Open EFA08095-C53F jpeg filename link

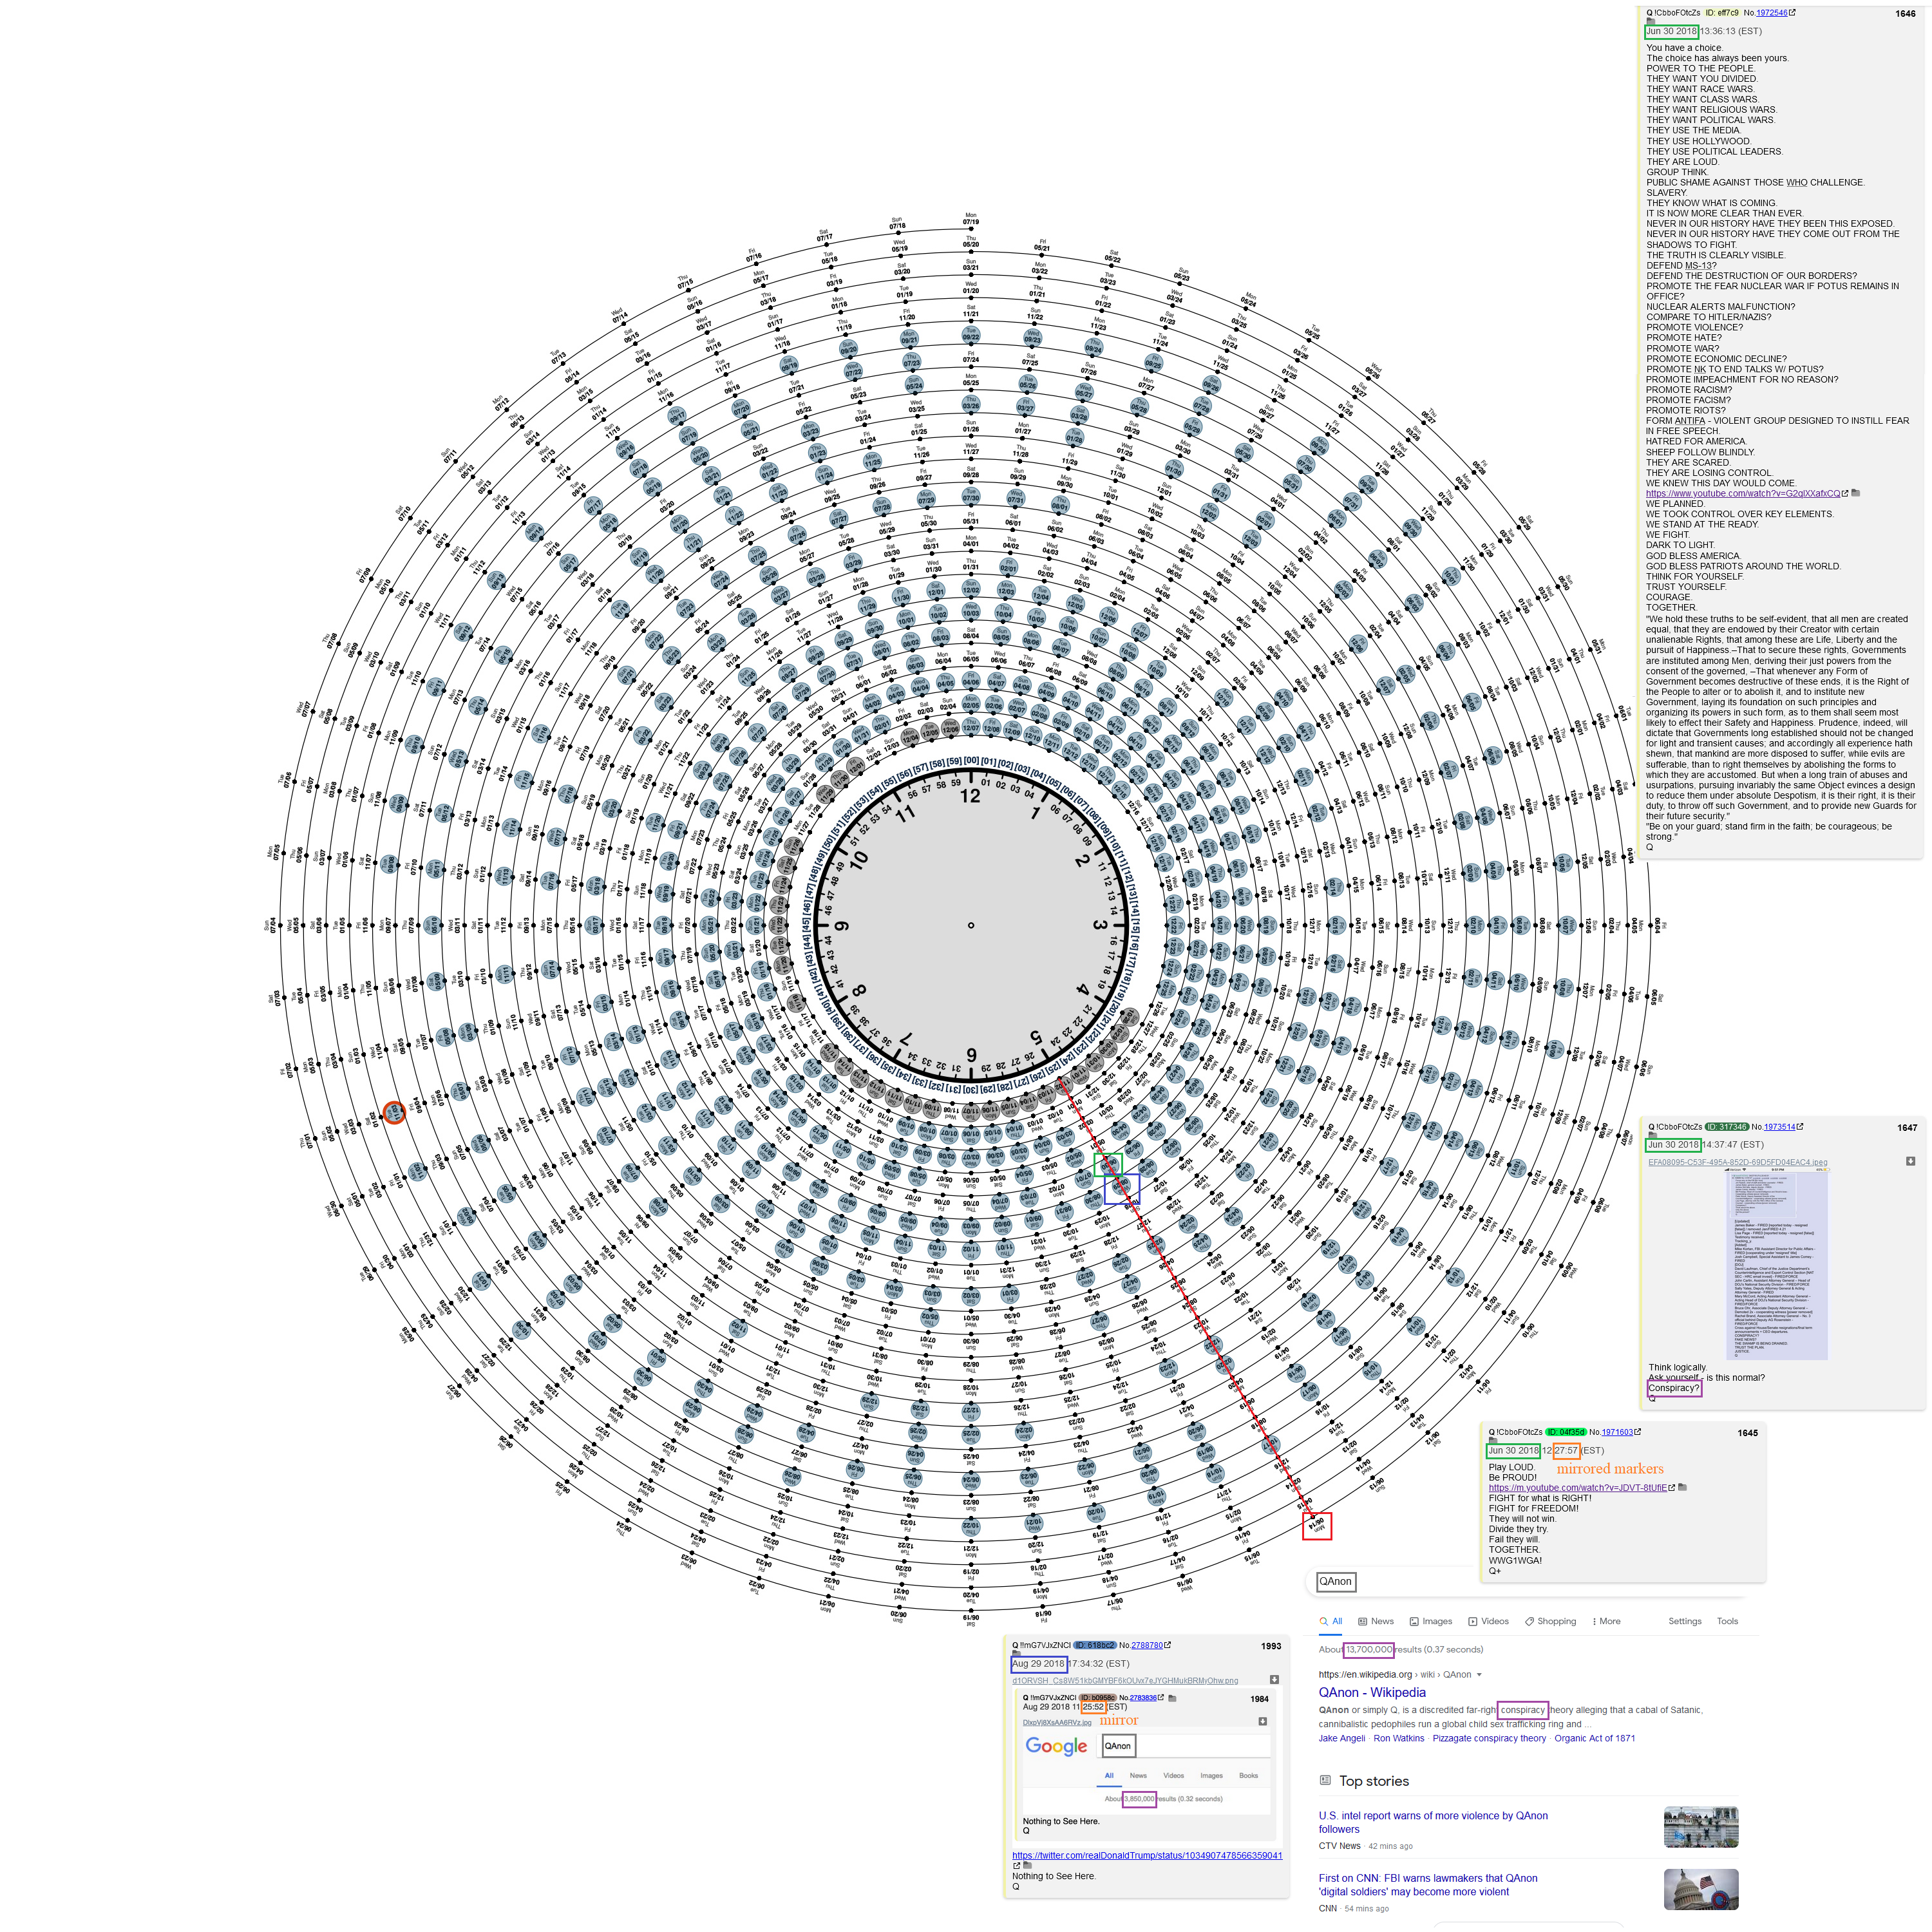click(x=1737, y=1162)
